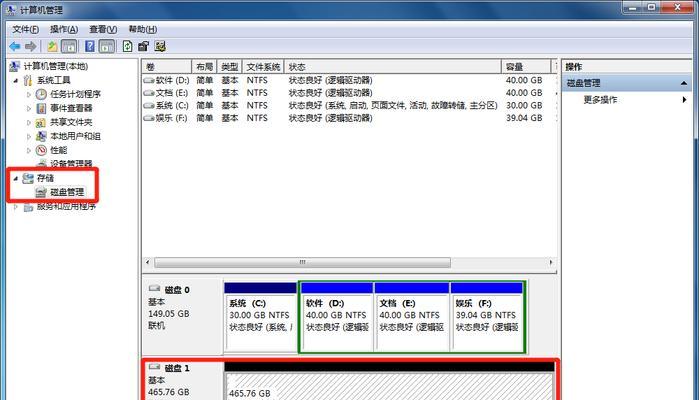Select the 娱乐 (F:) partition block on Disk 0

click(487, 318)
